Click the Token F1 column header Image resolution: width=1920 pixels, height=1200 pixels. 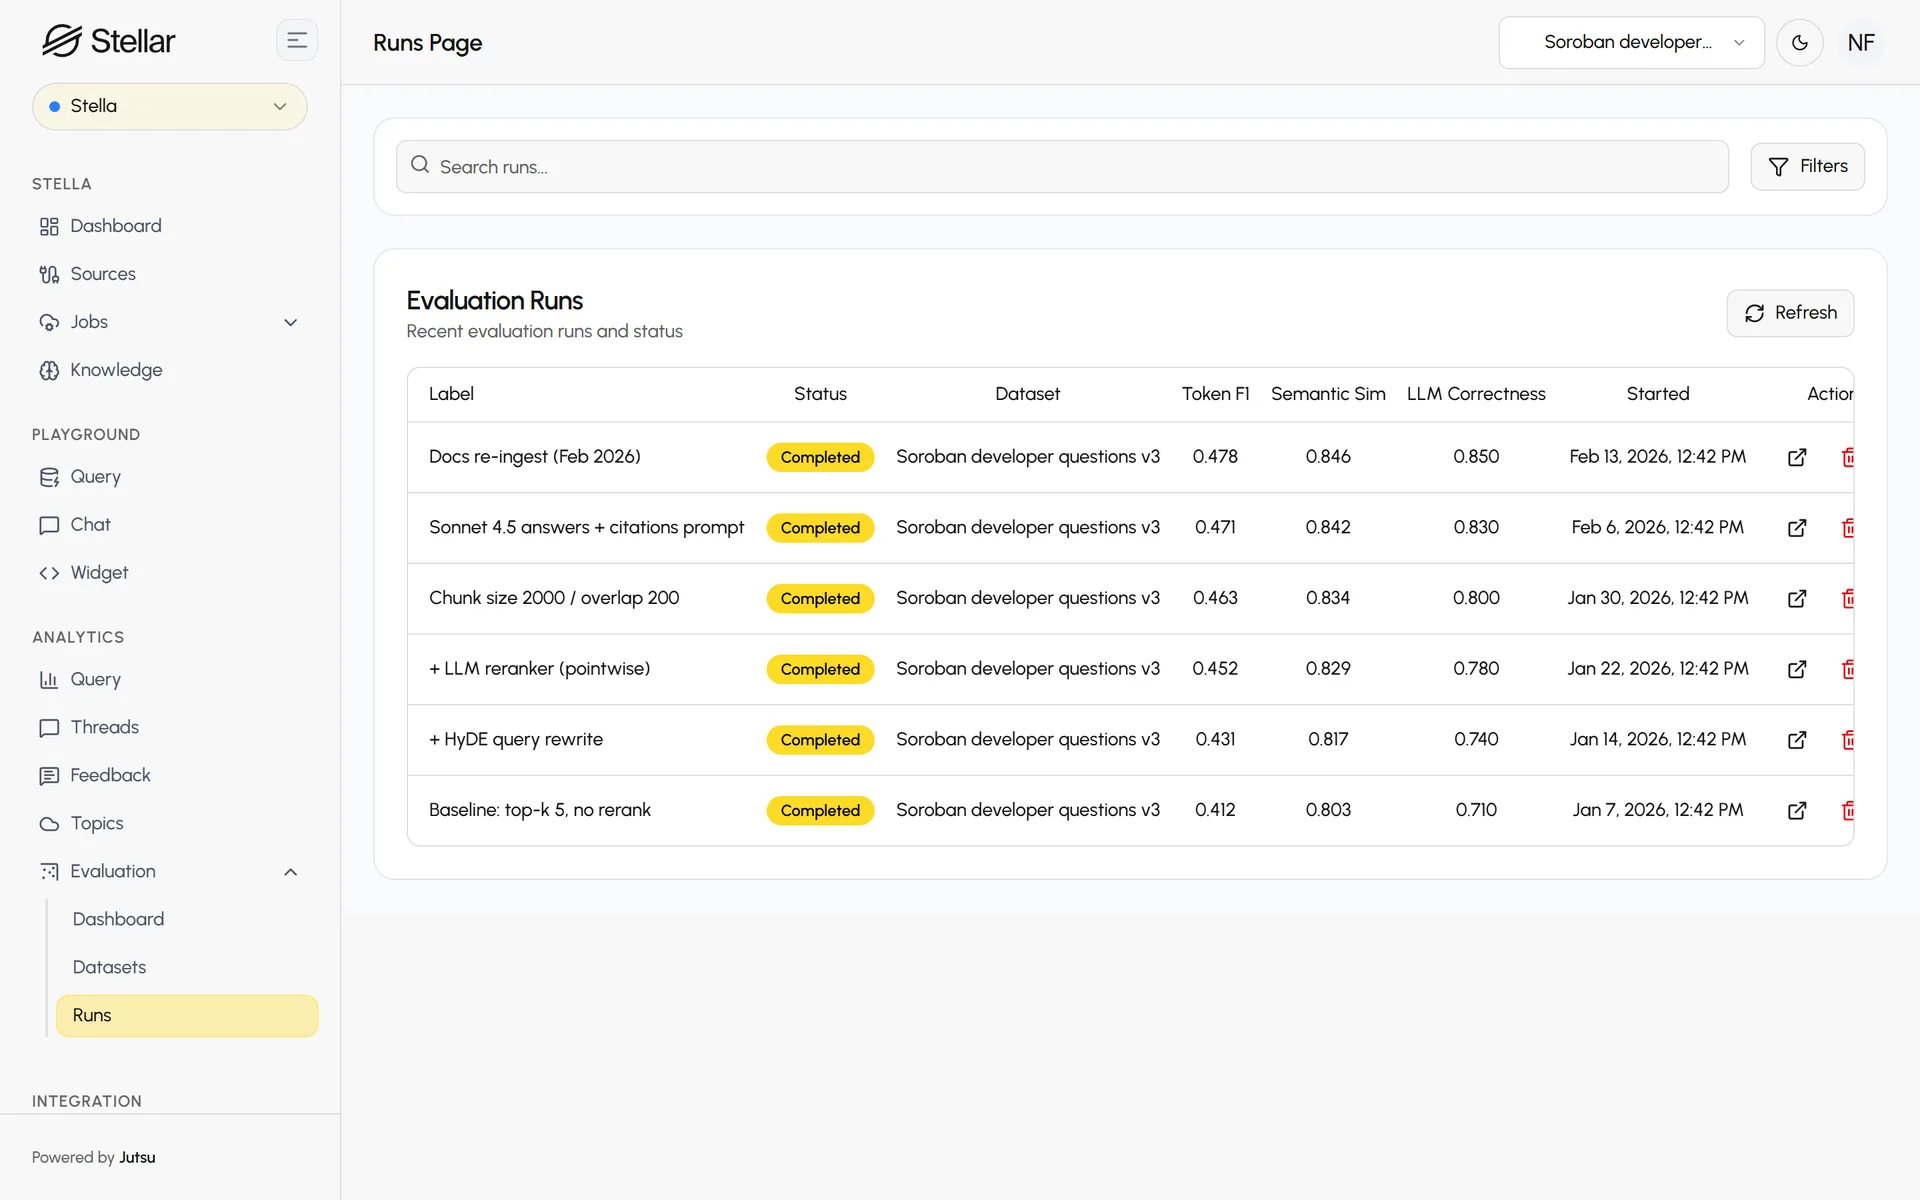coord(1215,394)
